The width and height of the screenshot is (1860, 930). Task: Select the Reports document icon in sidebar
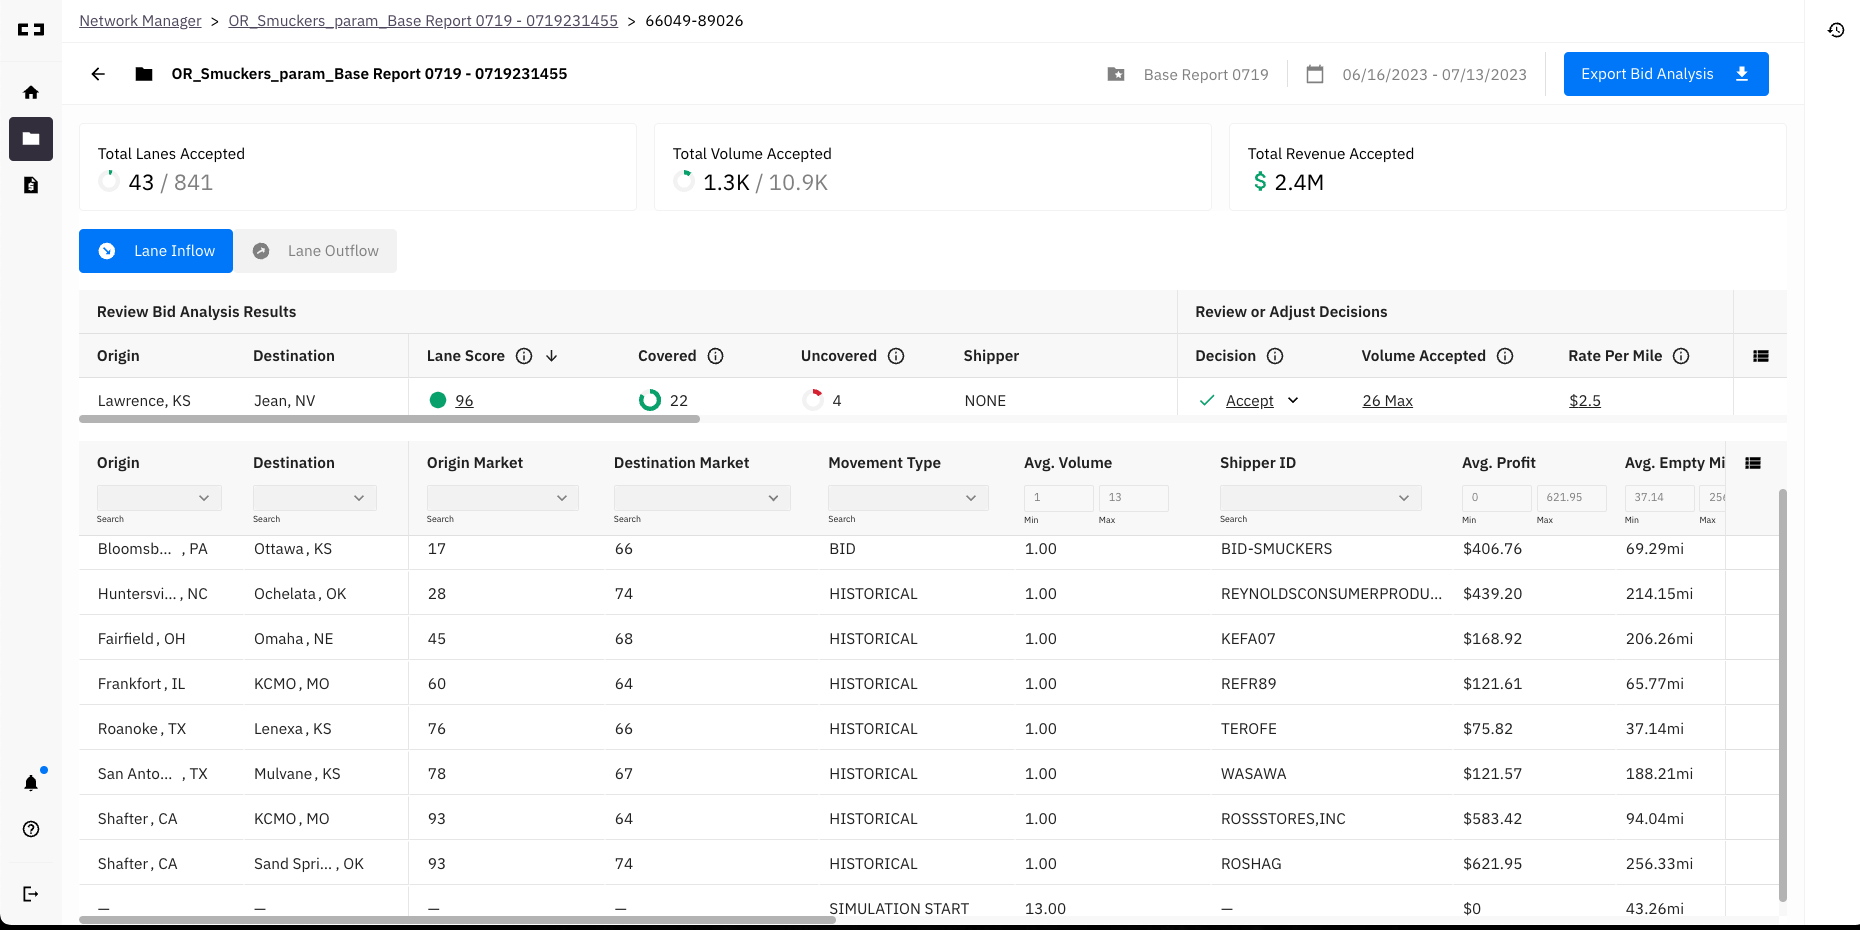pos(31,185)
